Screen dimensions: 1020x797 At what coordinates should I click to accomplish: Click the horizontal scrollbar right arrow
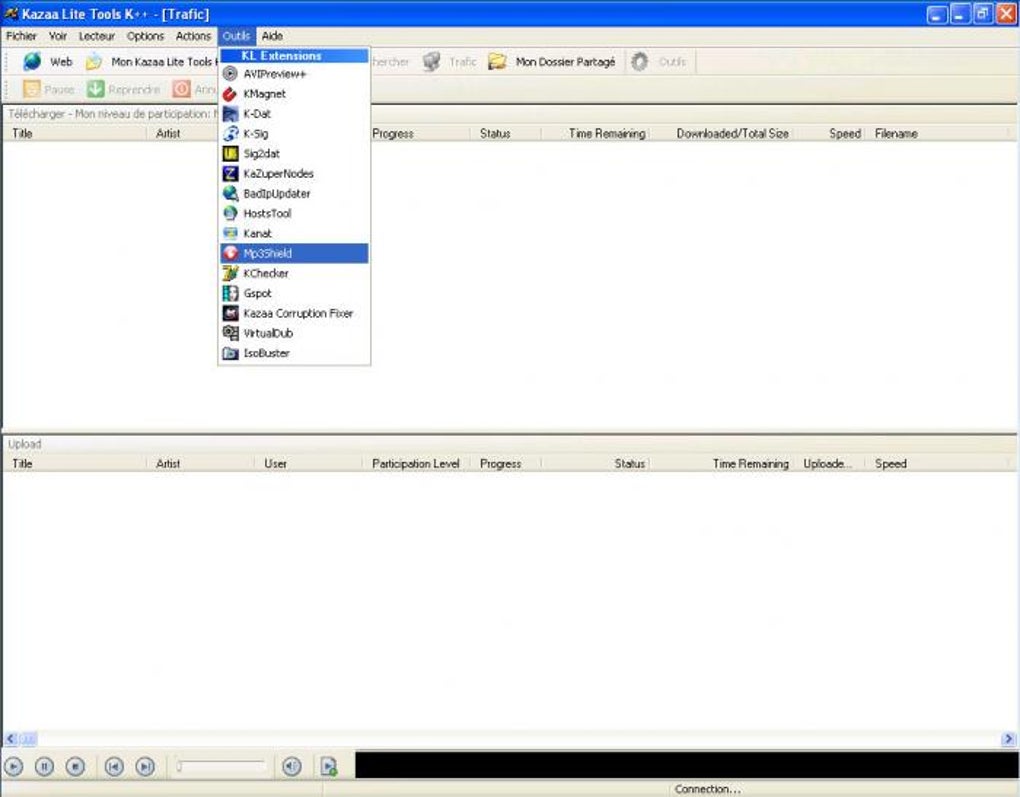click(1008, 739)
